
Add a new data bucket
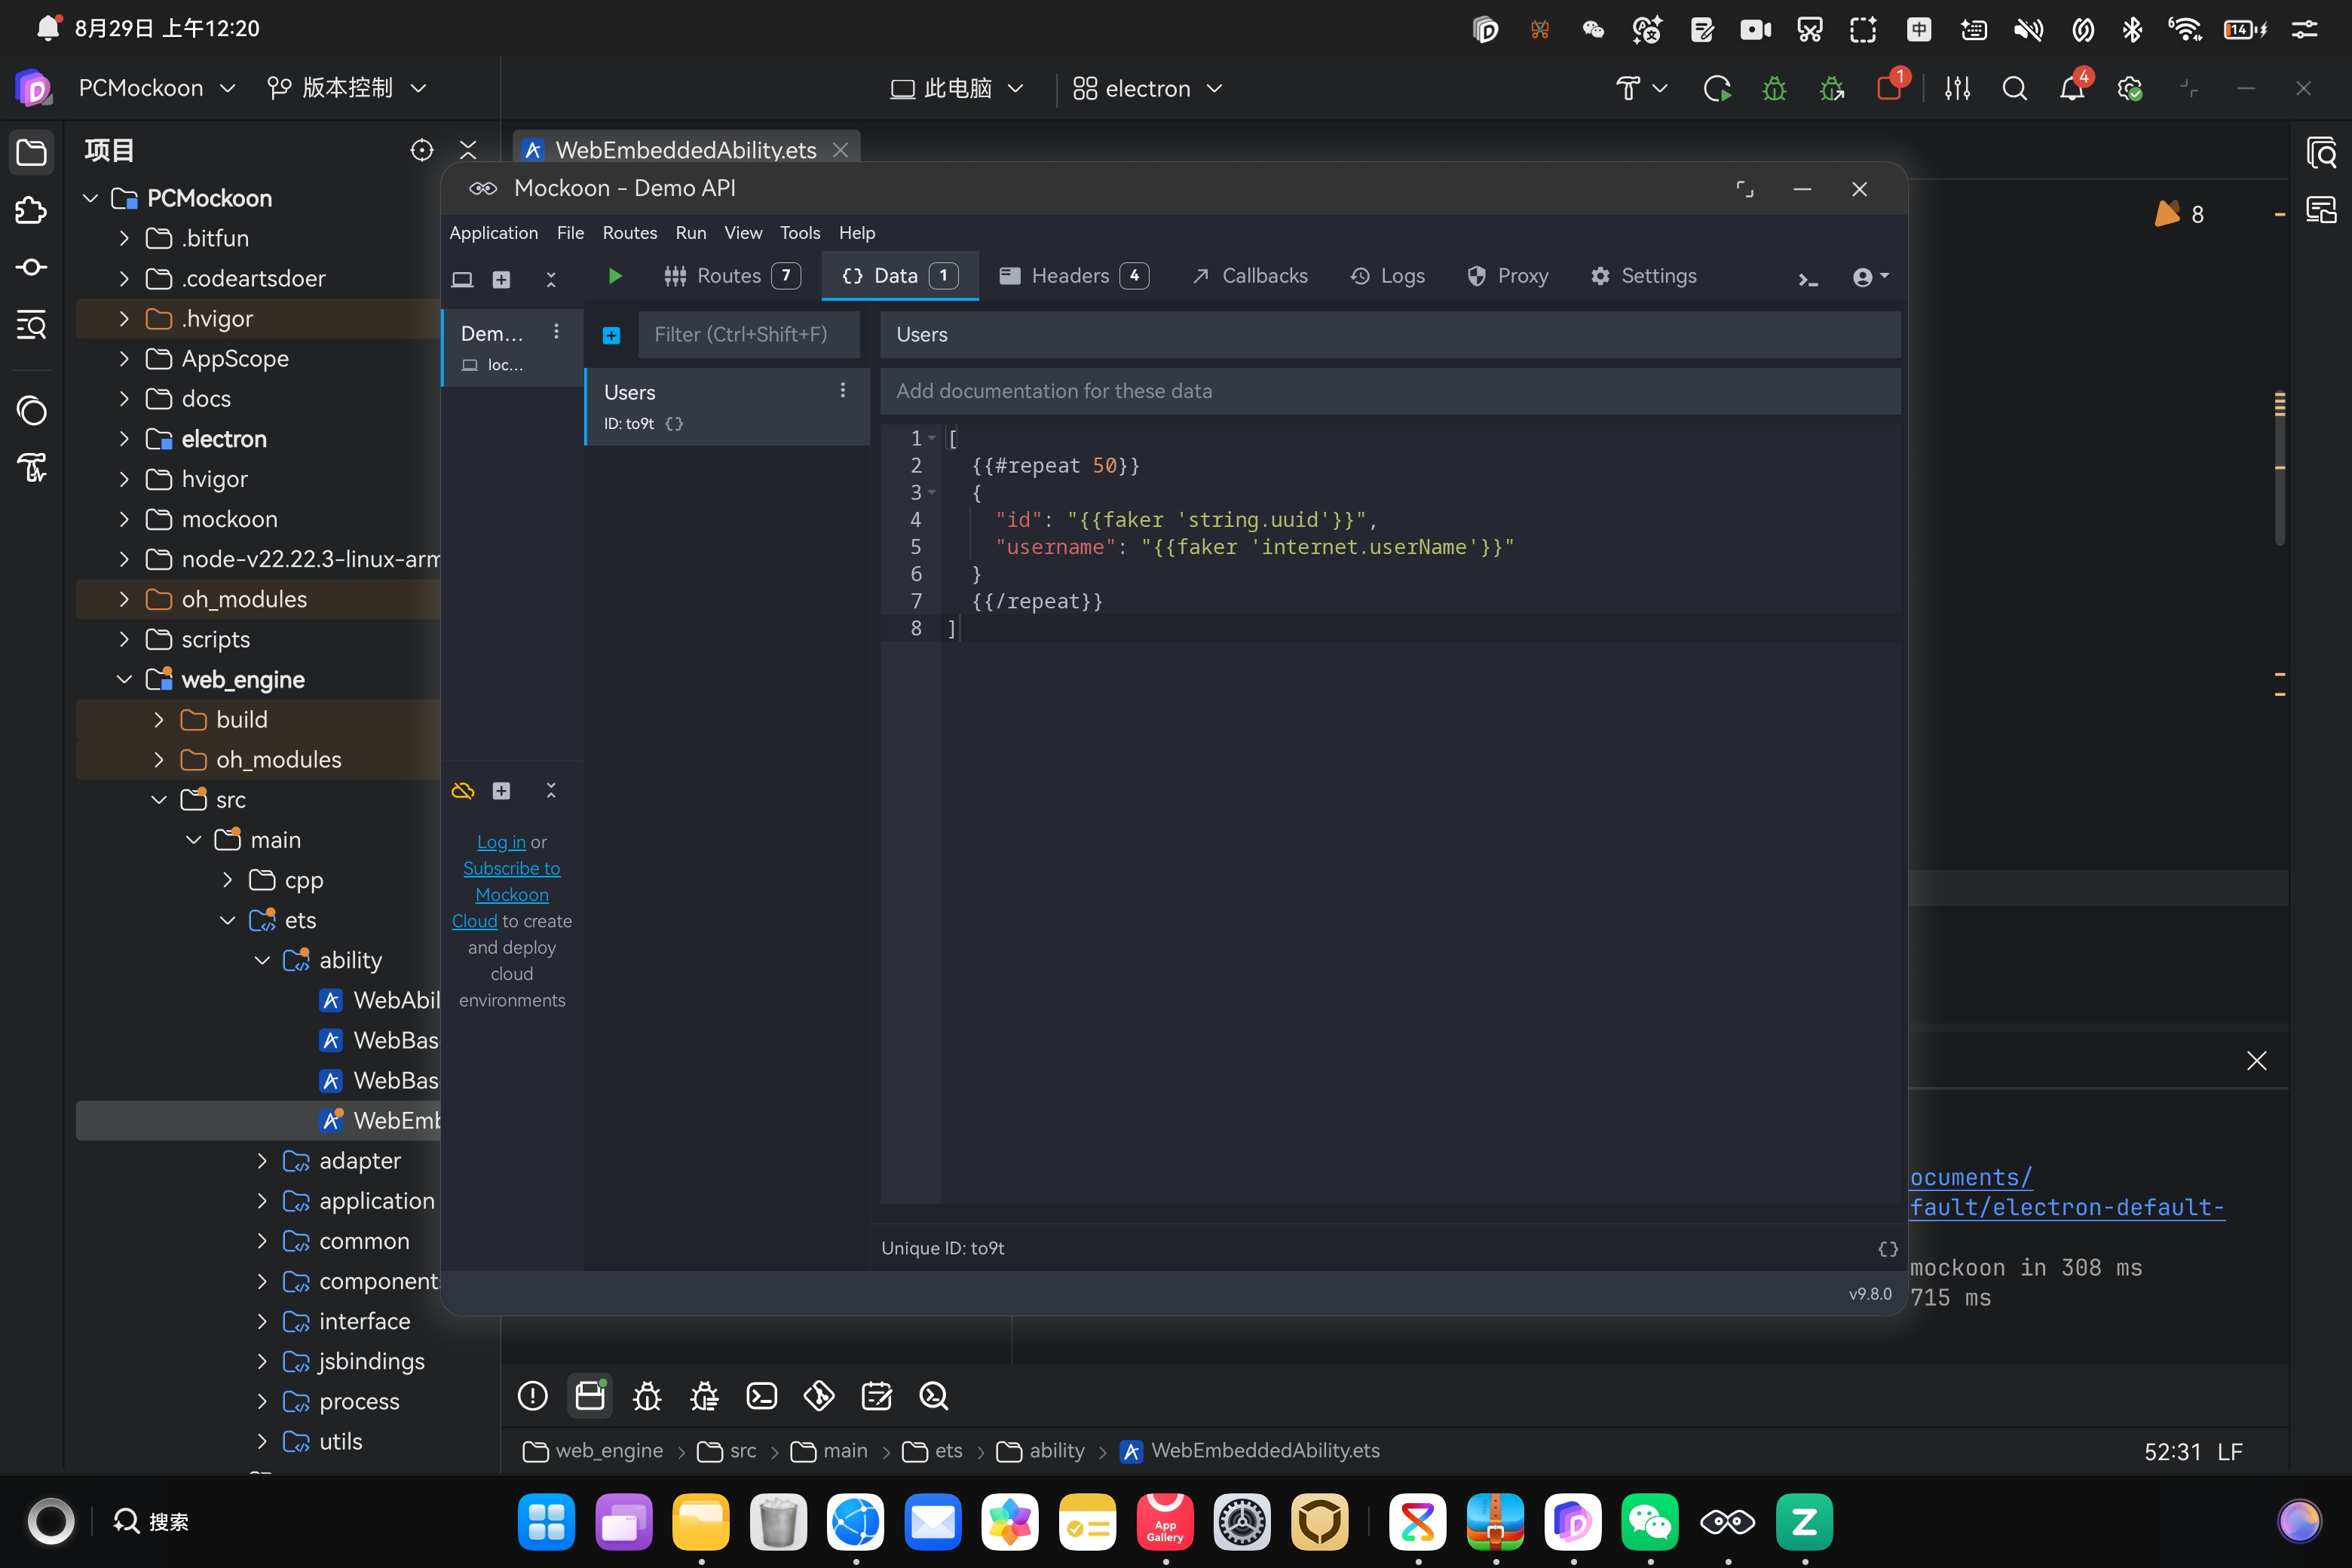(612, 335)
